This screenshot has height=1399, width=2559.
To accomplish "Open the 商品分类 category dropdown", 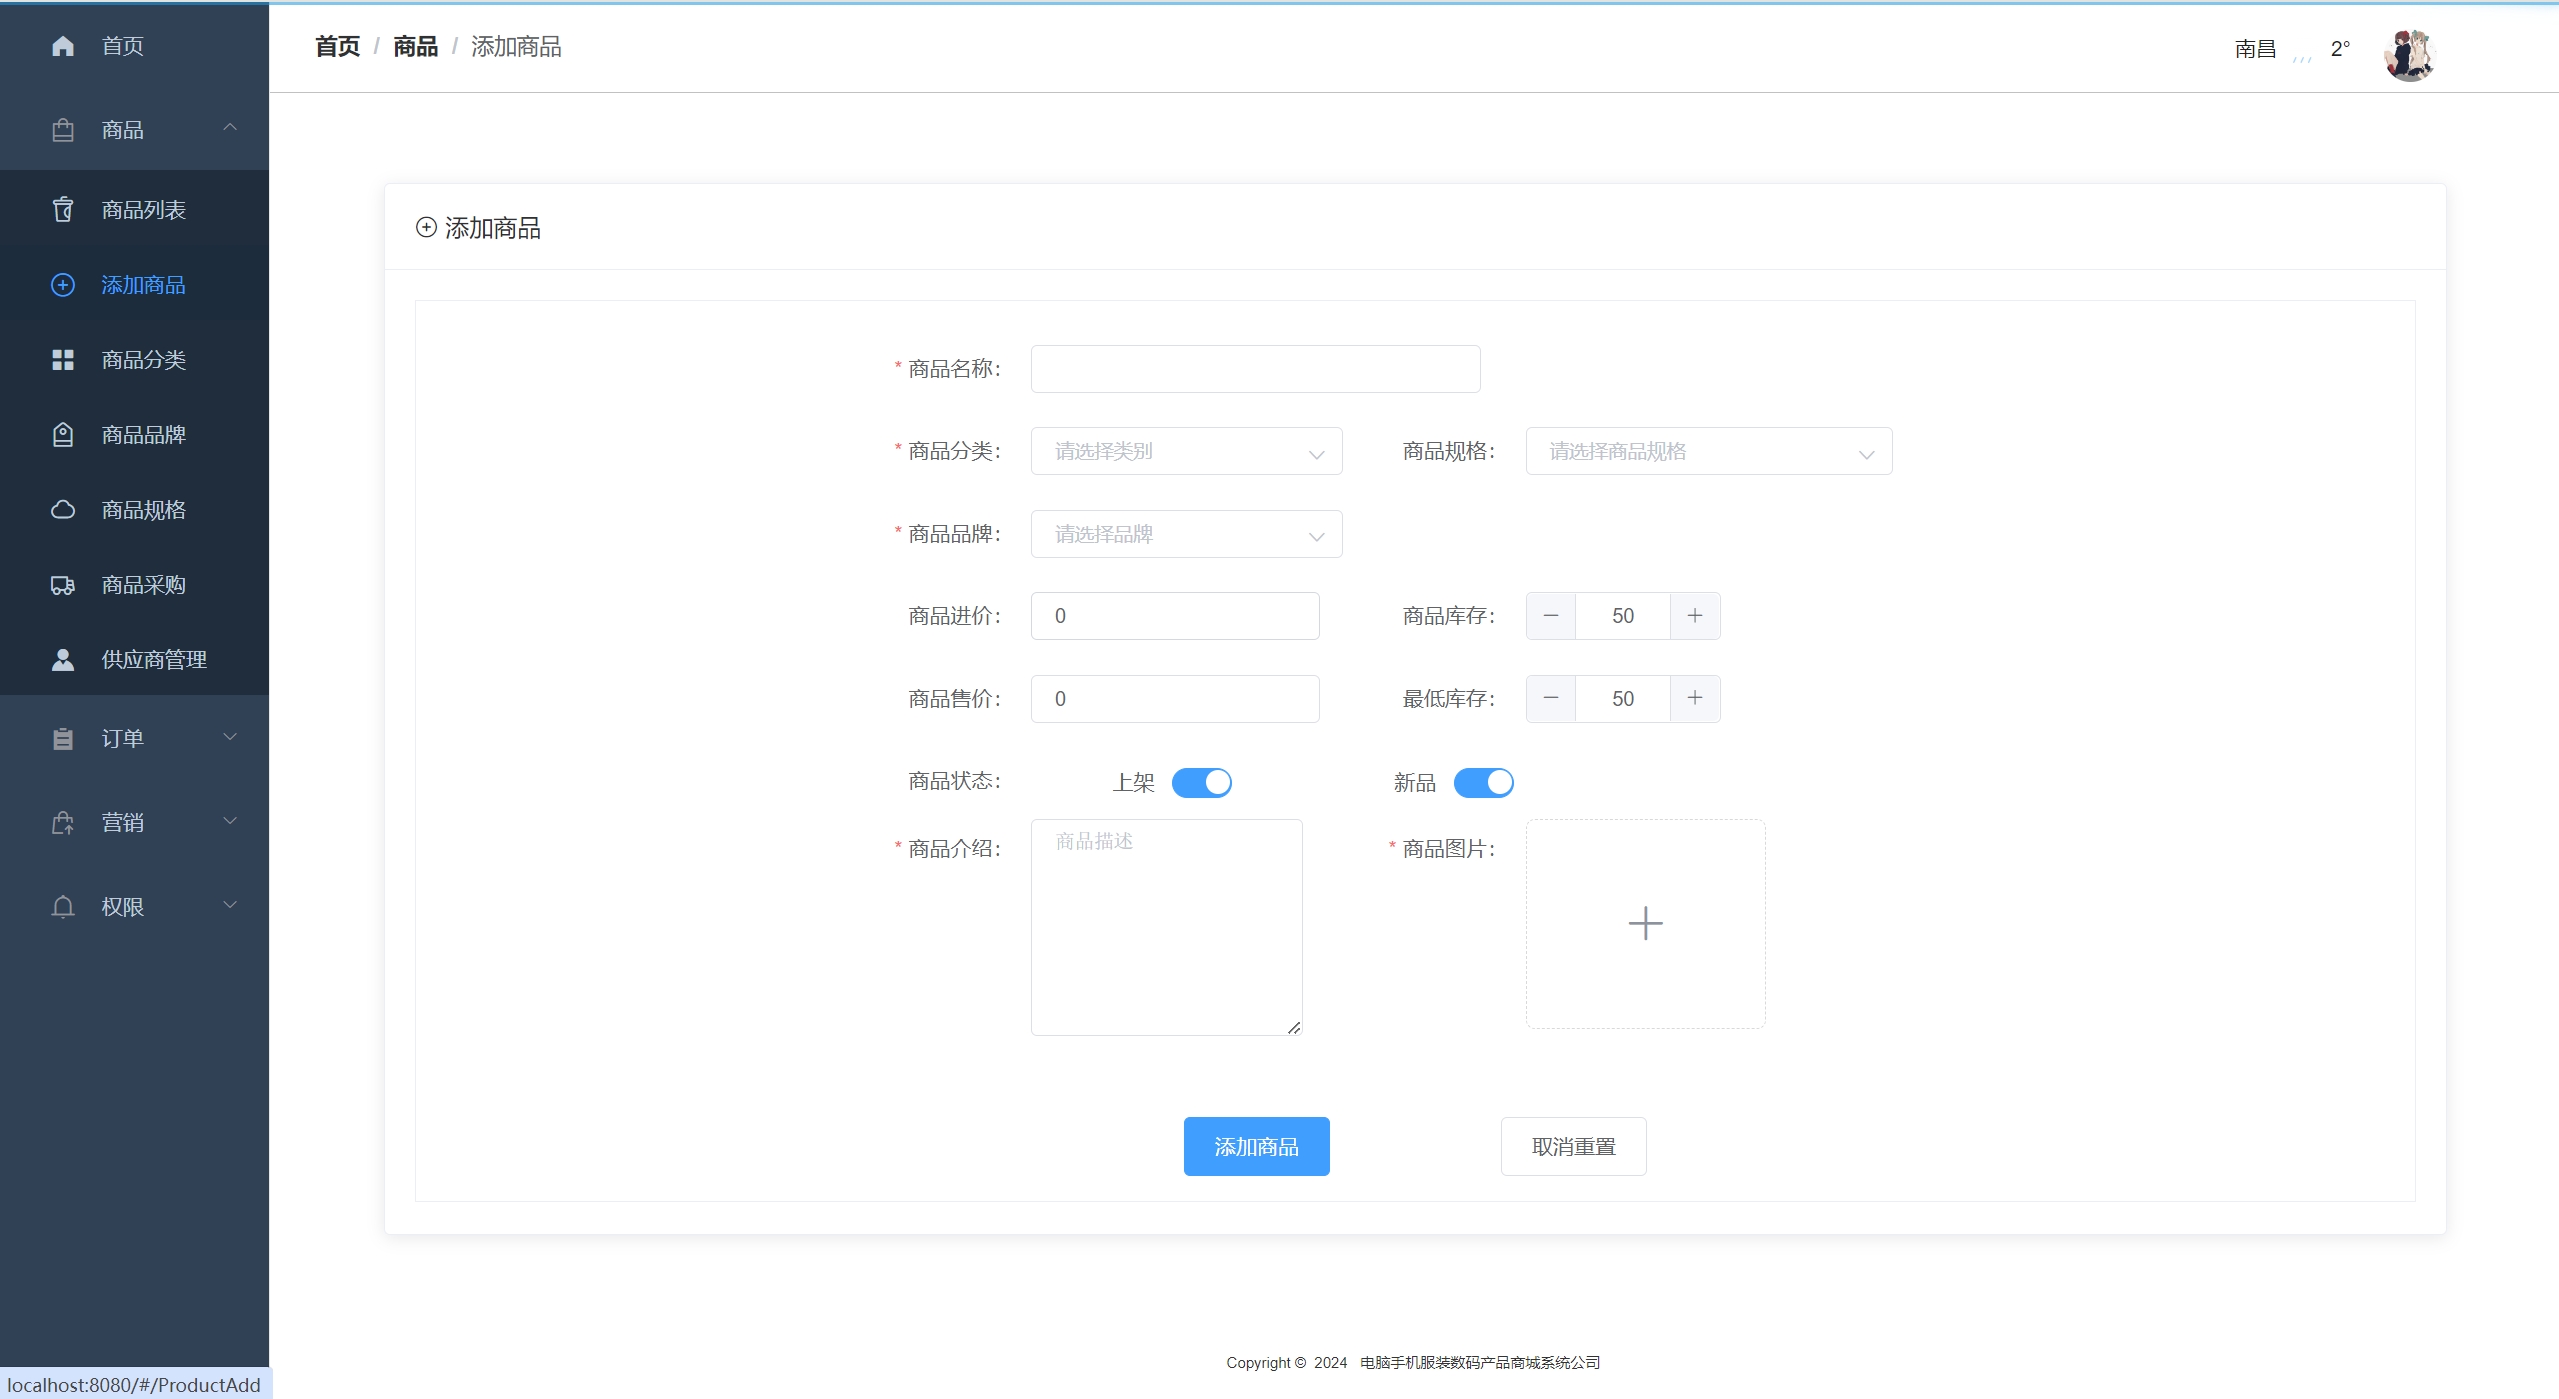I will point(1186,451).
